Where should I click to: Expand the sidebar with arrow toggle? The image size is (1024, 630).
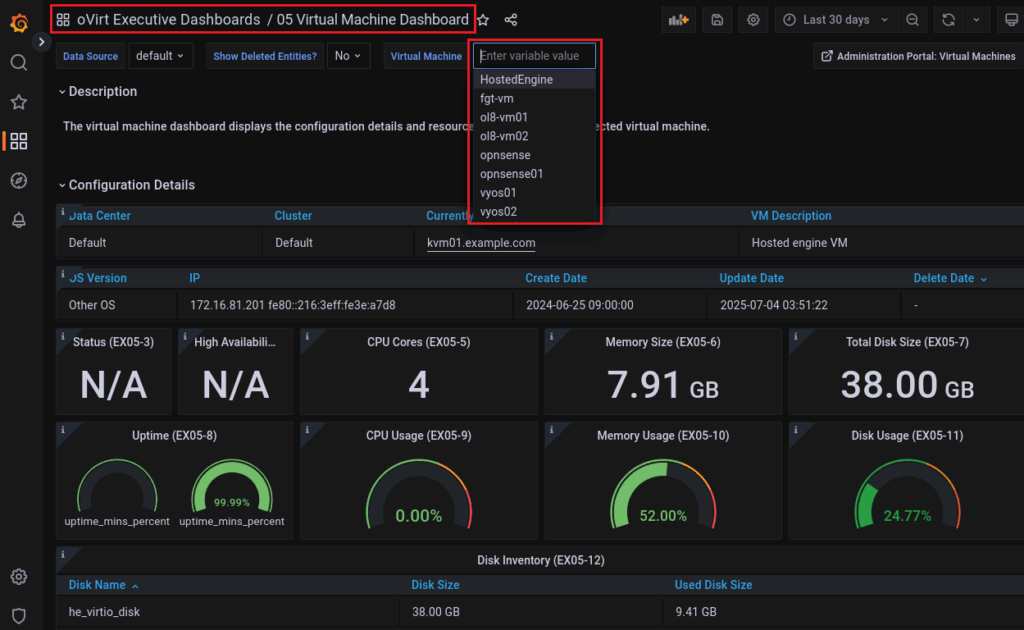point(41,42)
